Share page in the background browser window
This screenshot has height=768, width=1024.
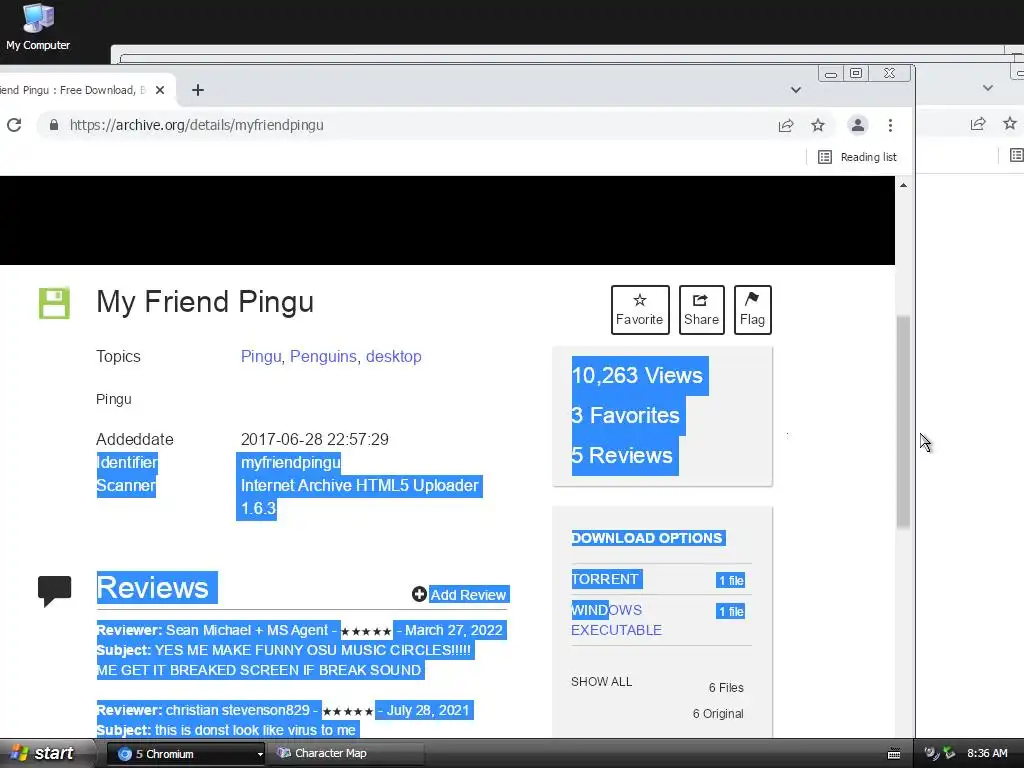978,123
